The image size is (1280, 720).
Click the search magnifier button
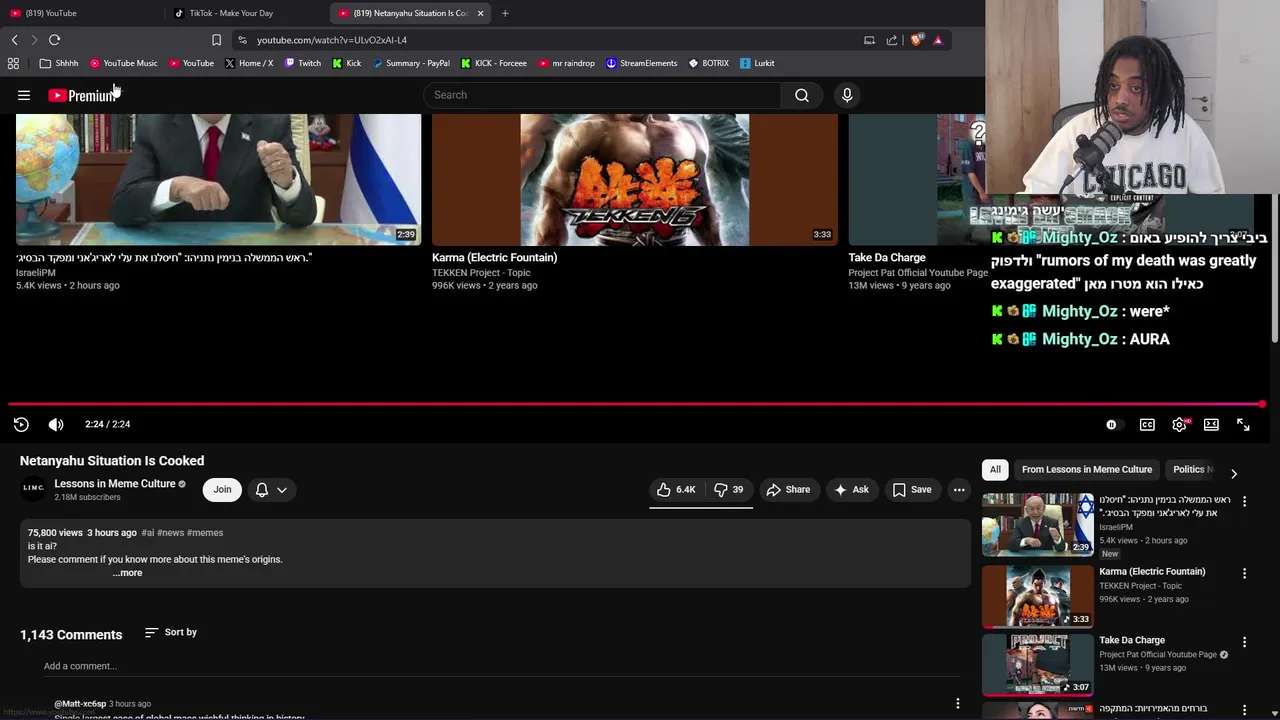[802, 95]
